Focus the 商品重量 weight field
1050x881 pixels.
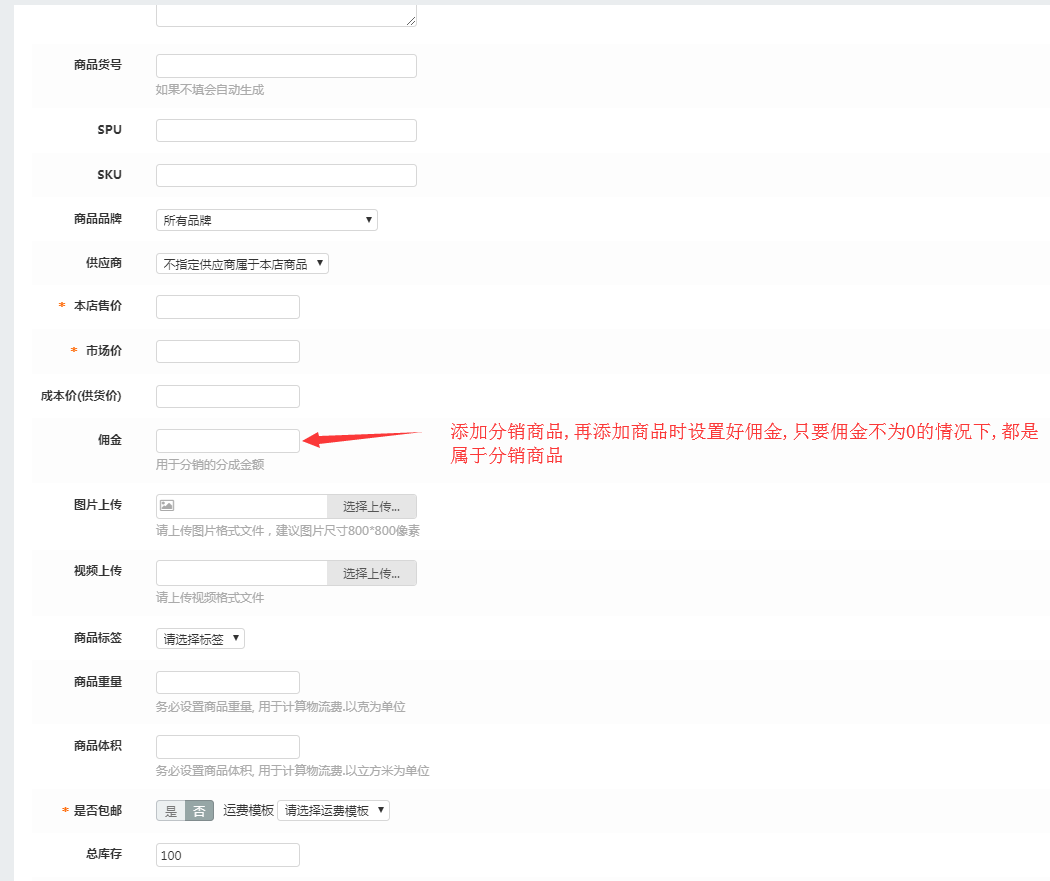point(228,682)
